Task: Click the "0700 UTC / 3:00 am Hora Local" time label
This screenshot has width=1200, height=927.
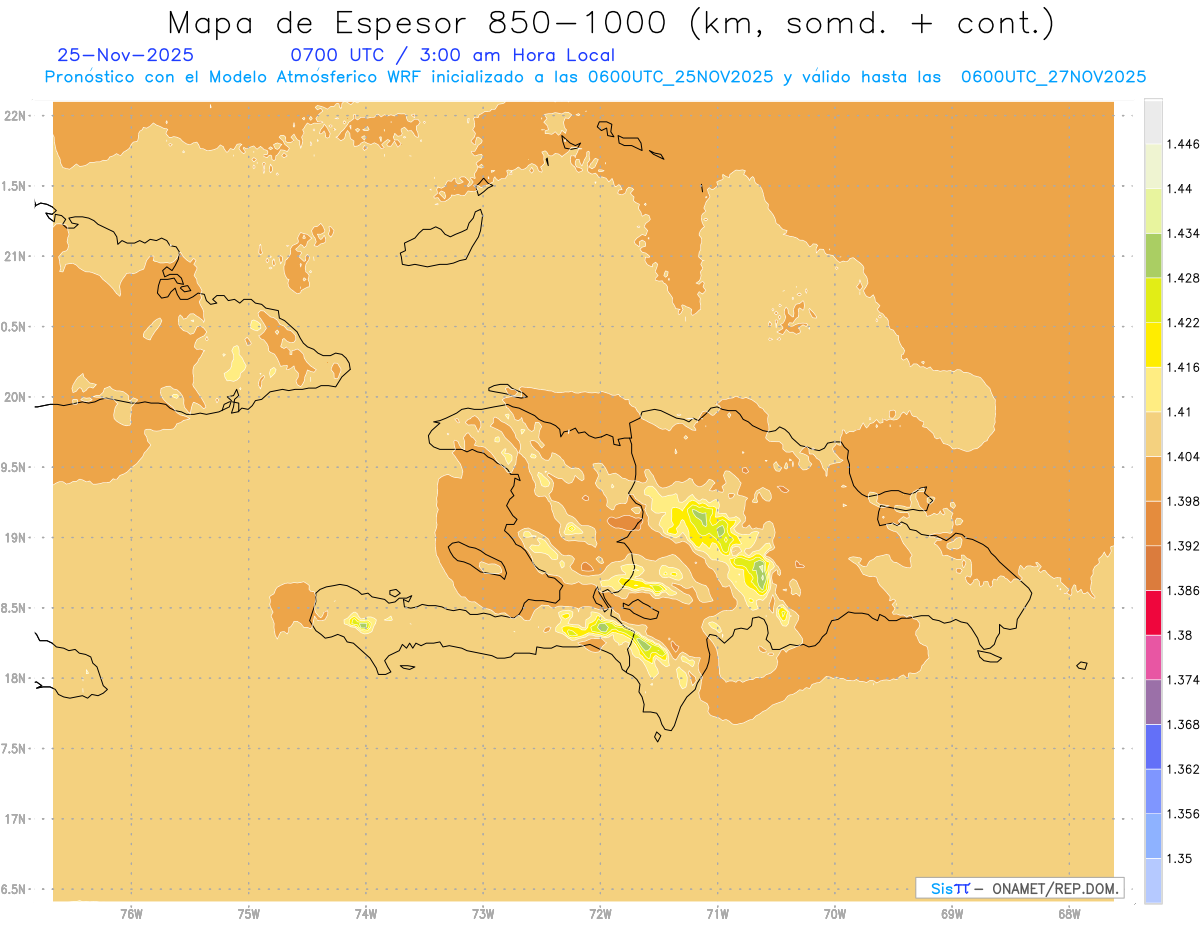Action: pyautogui.click(x=453, y=55)
